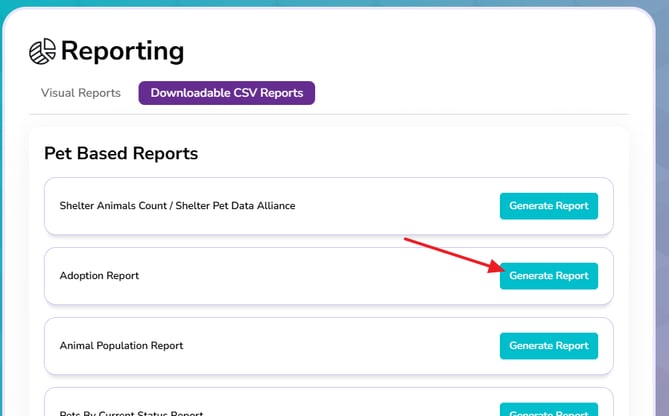Generate the Adoption Report

tap(549, 276)
